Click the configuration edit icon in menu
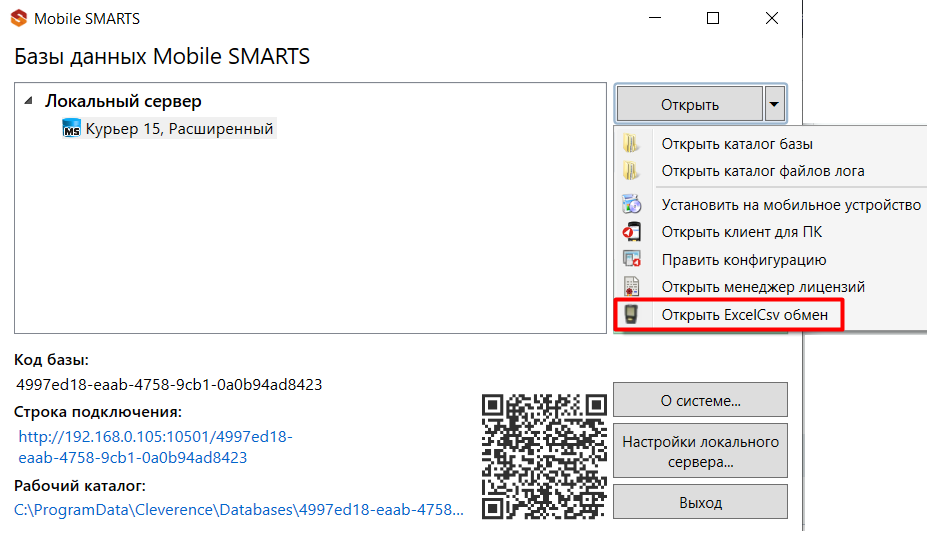Screen dimensions: 927x538 (x=631, y=259)
